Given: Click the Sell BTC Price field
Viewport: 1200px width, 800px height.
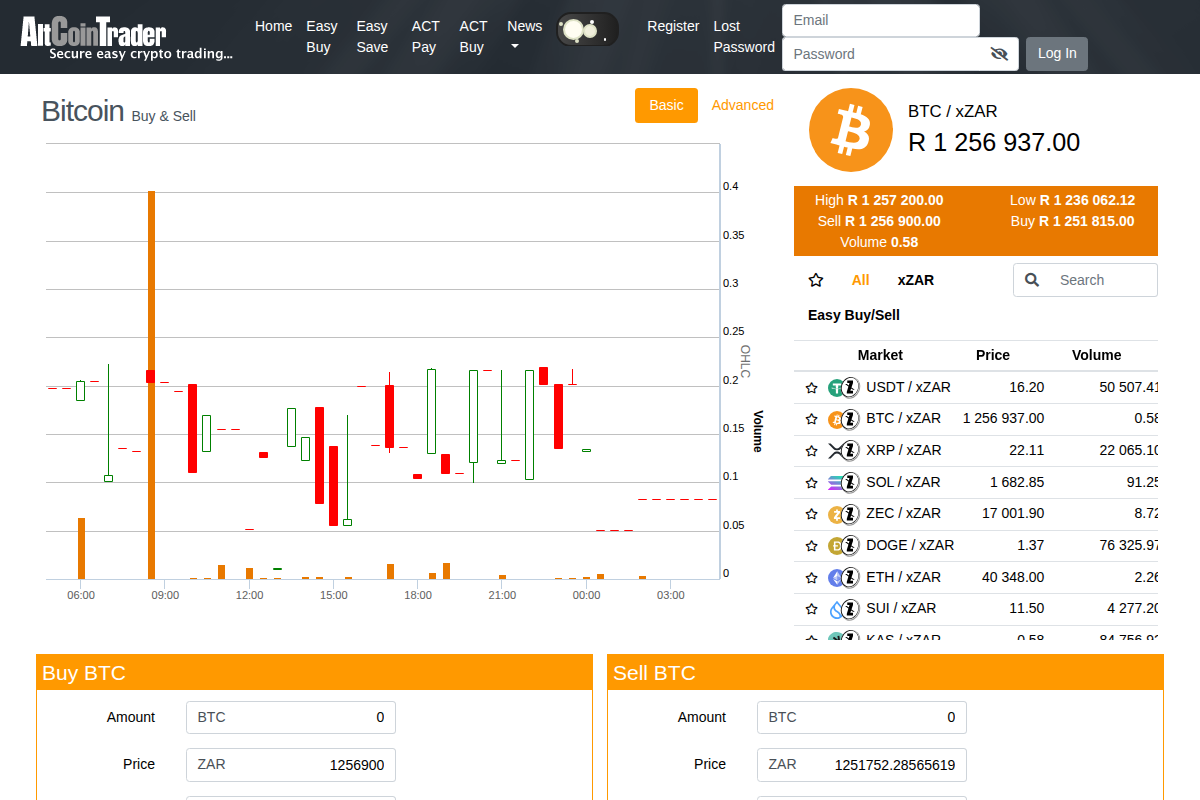Looking at the screenshot, I should tap(862, 764).
